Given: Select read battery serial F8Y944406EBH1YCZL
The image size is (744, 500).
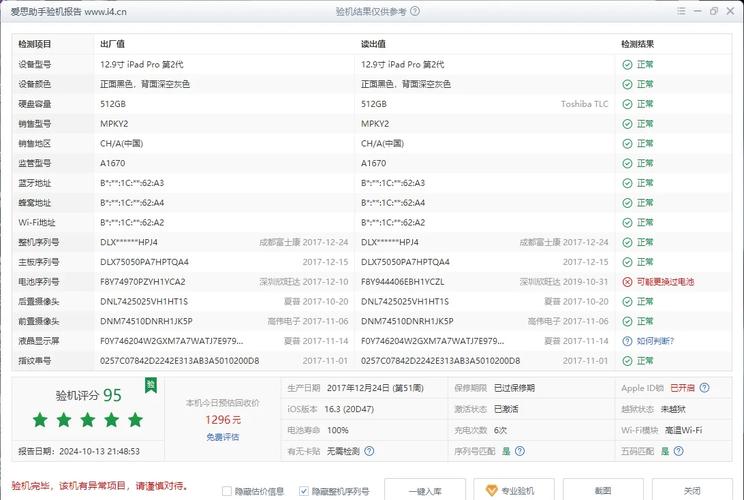Looking at the screenshot, I should (x=403, y=282).
